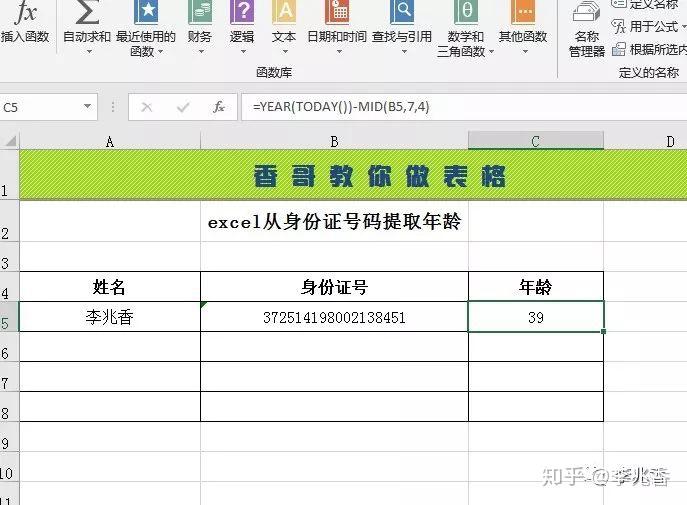Image resolution: width=687 pixels, height=505 pixels.
Task: Select column A header
Action: pos(110,141)
